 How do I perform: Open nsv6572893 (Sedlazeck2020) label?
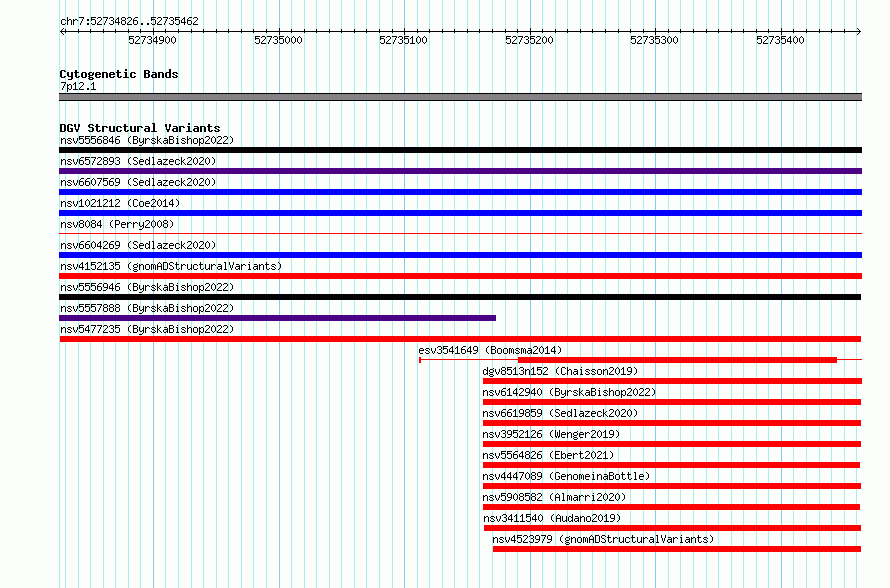pyautogui.click(x=138, y=161)
